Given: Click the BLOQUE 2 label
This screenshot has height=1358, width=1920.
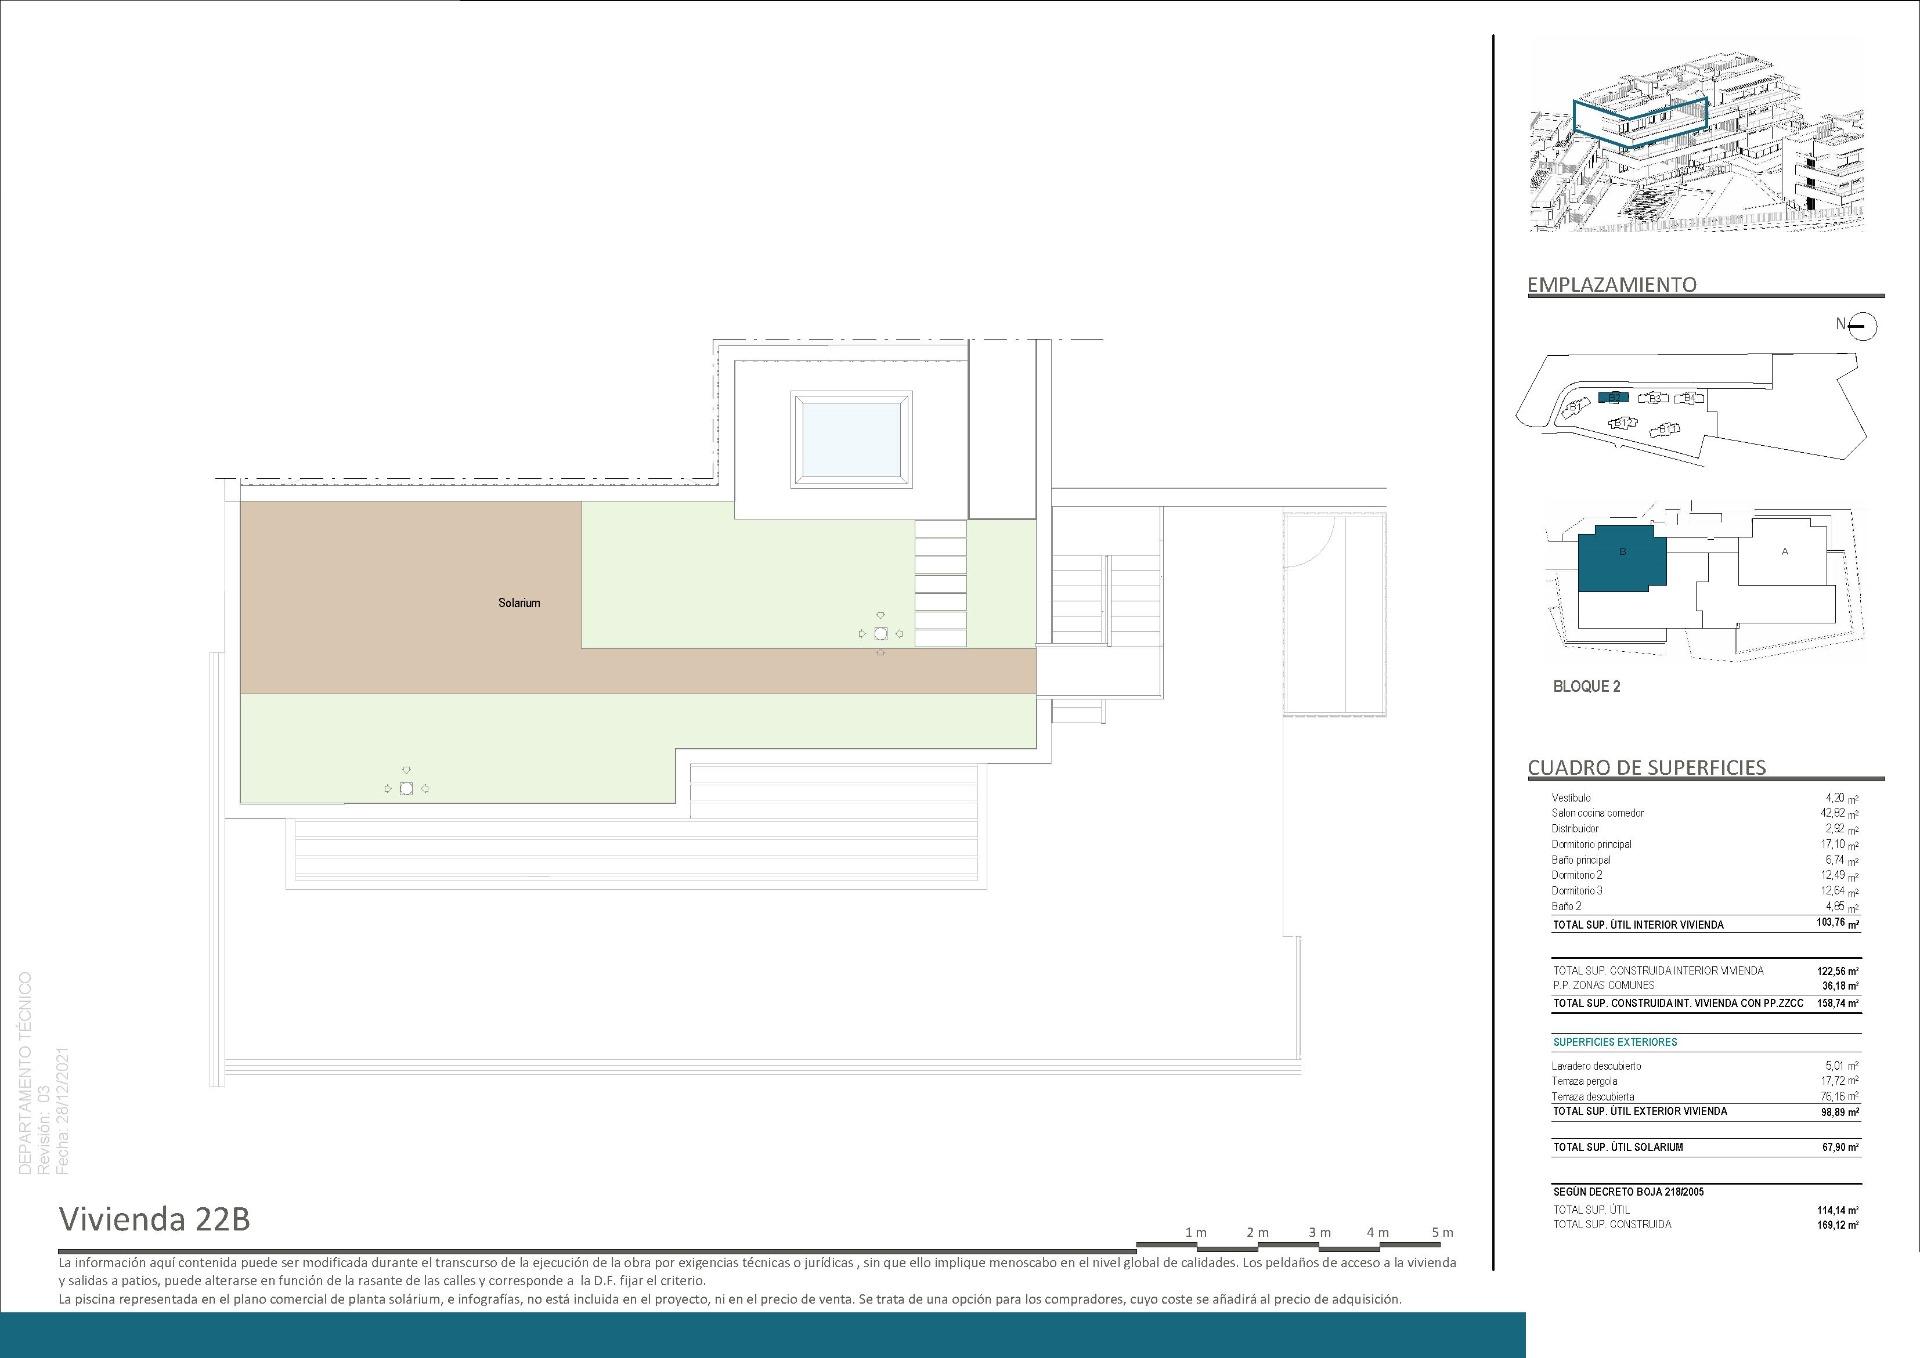Looking at the screenshot, I should tap(1586, 687).
